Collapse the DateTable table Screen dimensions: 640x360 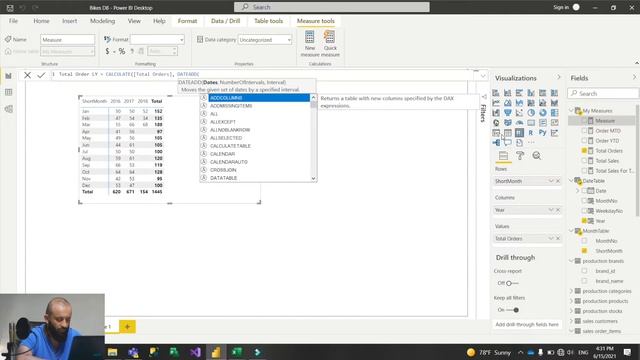click(x=571, y=180)
